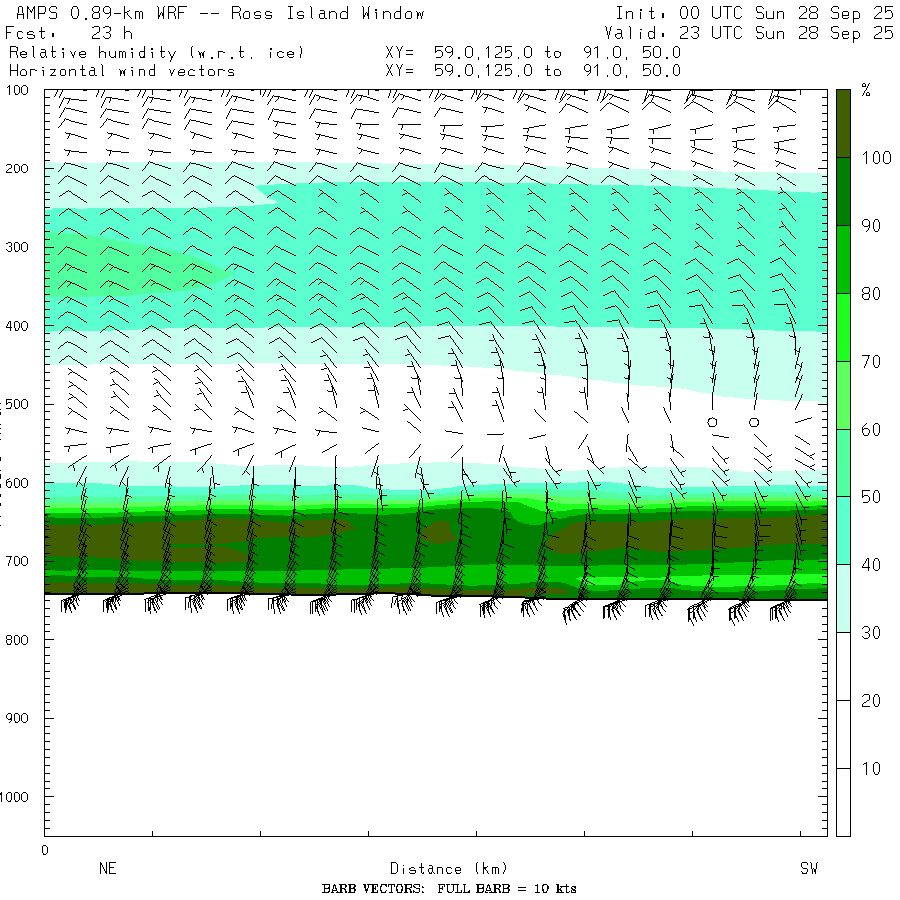Click the 'Distance (km)' axis title
This screenshot has height=900, width=900.
(x=449, y=868)
